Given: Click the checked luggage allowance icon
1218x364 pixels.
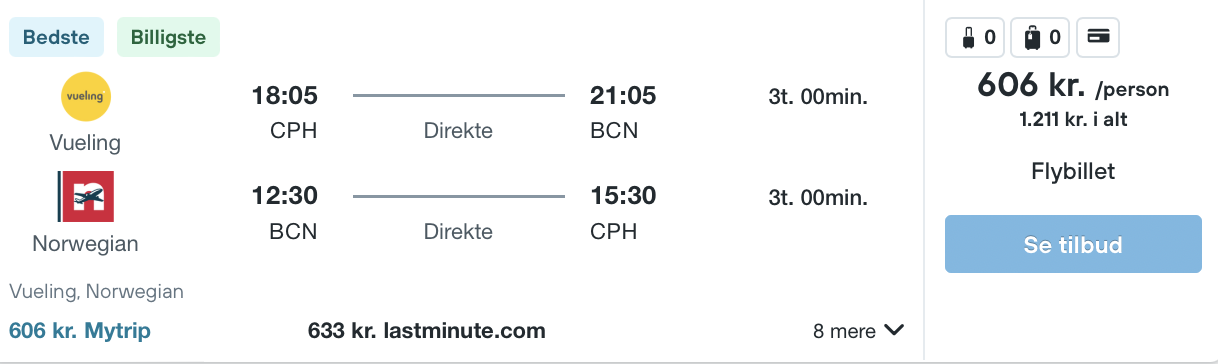Looking at the screenshot, I should [1041, 39].
